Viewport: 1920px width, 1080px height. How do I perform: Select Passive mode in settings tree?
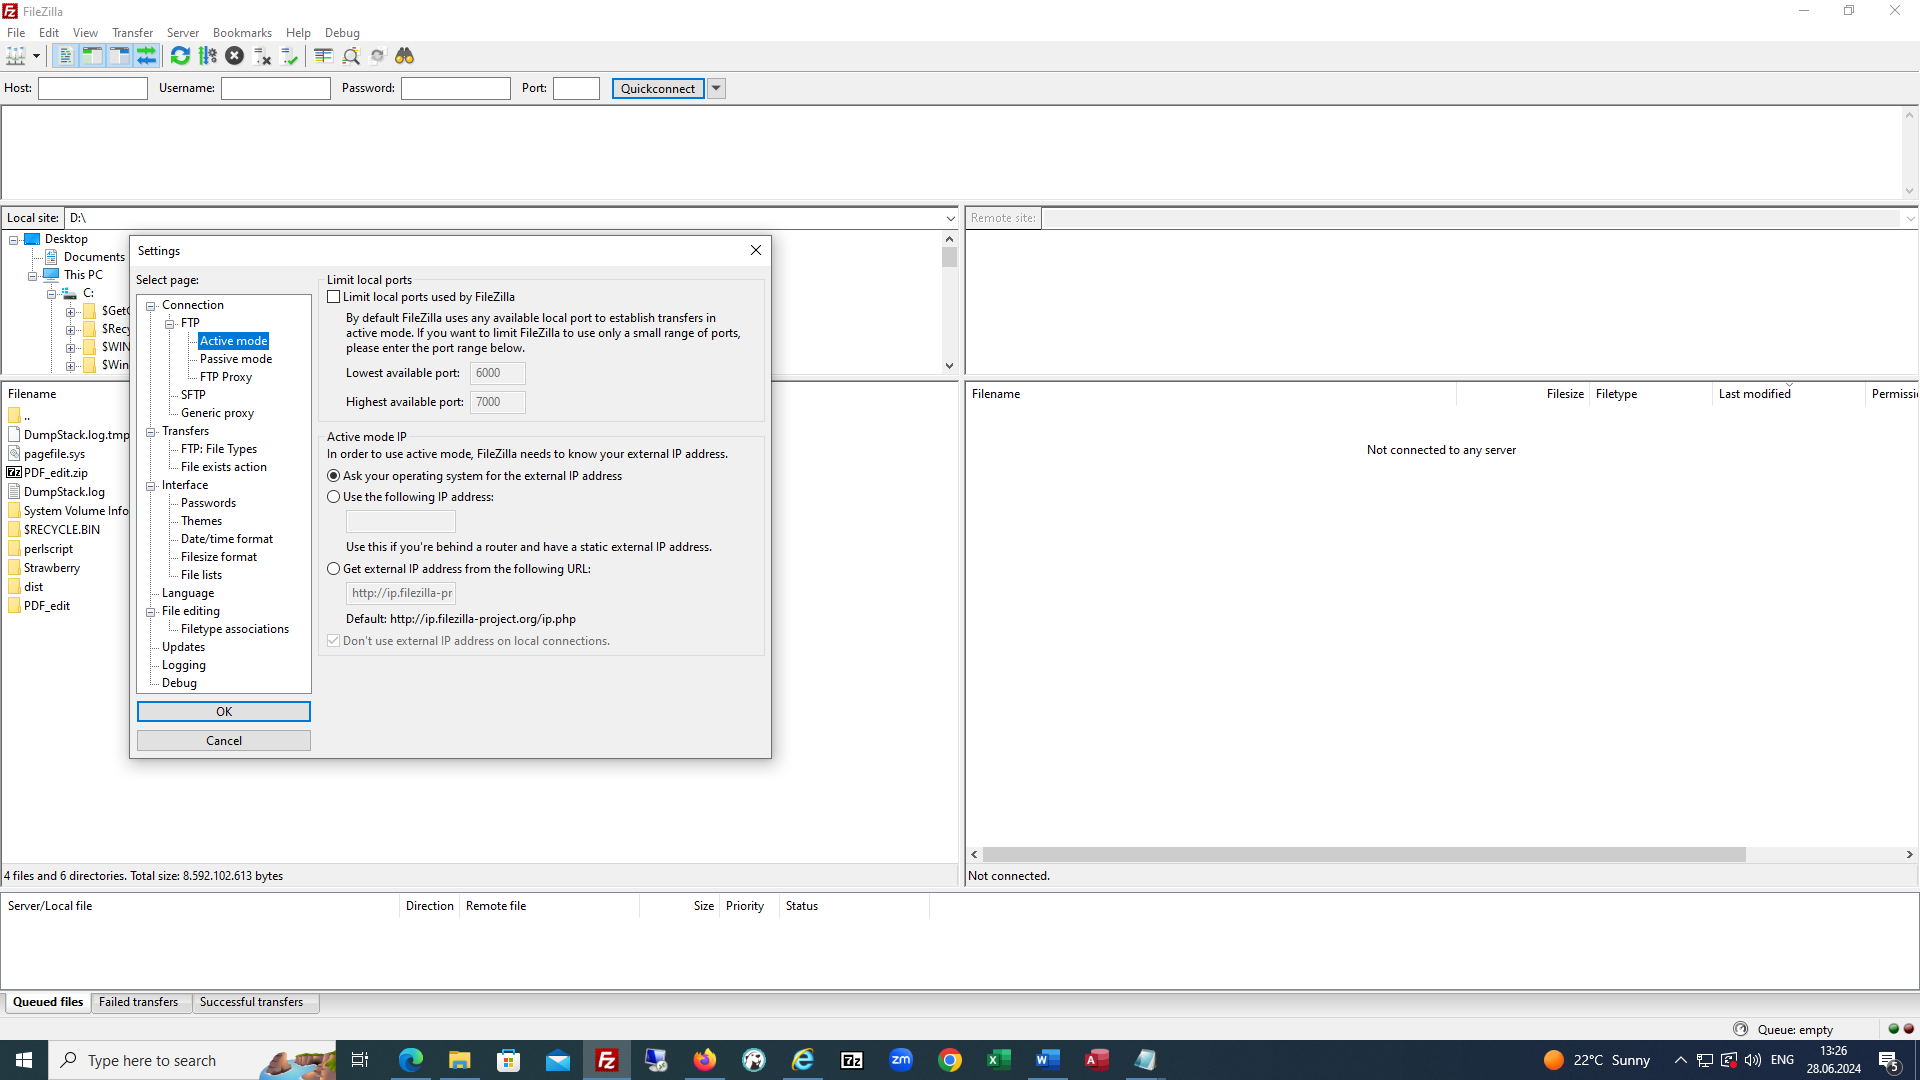pyautogui.click(x=235, y=359)
